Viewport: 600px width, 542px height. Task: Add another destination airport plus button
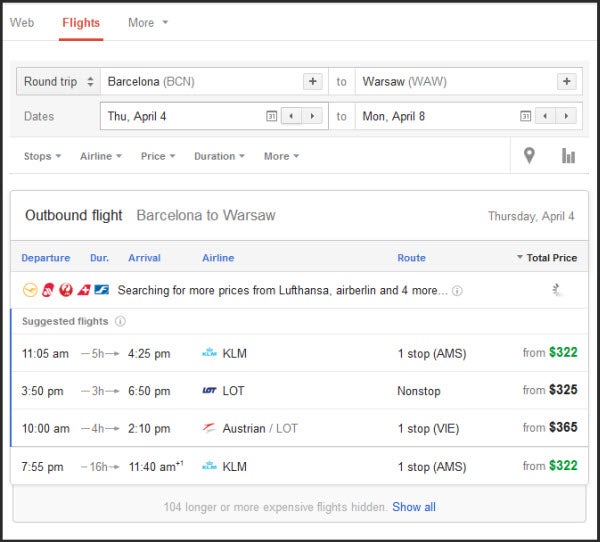[567, 81]
